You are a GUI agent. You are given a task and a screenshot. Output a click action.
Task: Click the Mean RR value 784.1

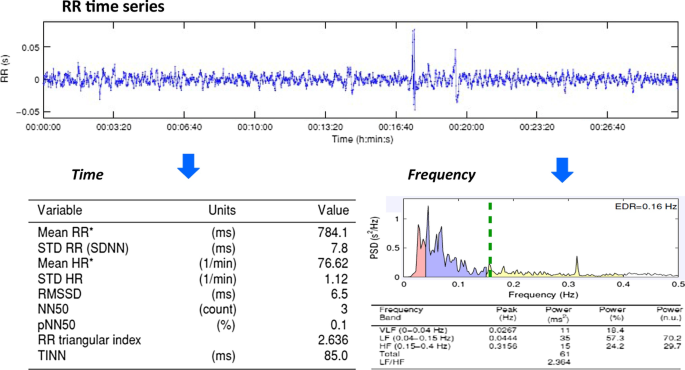tap(333, 232)
